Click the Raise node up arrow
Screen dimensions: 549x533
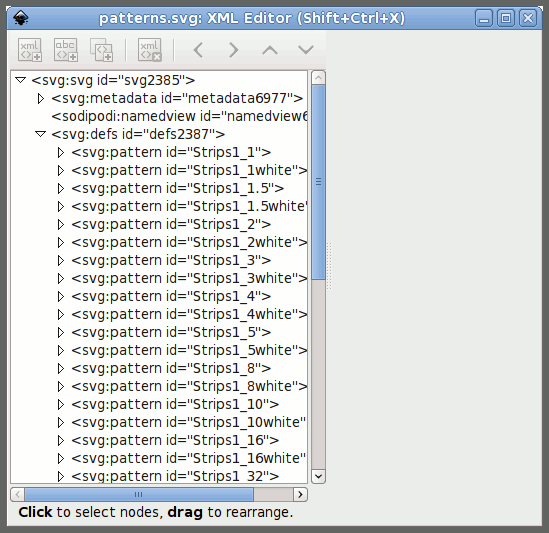(x=270, y=50)
